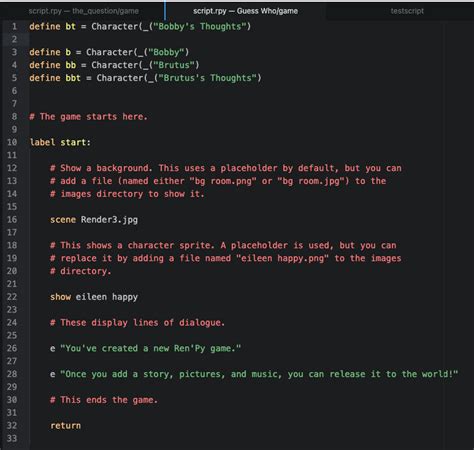The height and width of the screenshot is (450, 474).
Task: Click the comment beginning "# Show a background"
Action: click(226, 168)
